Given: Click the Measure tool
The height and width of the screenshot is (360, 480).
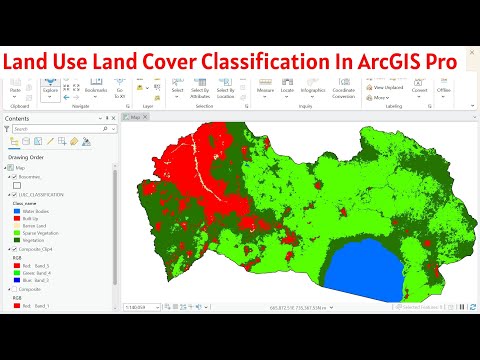Looking at the screenshot, I should coord(265,88).
